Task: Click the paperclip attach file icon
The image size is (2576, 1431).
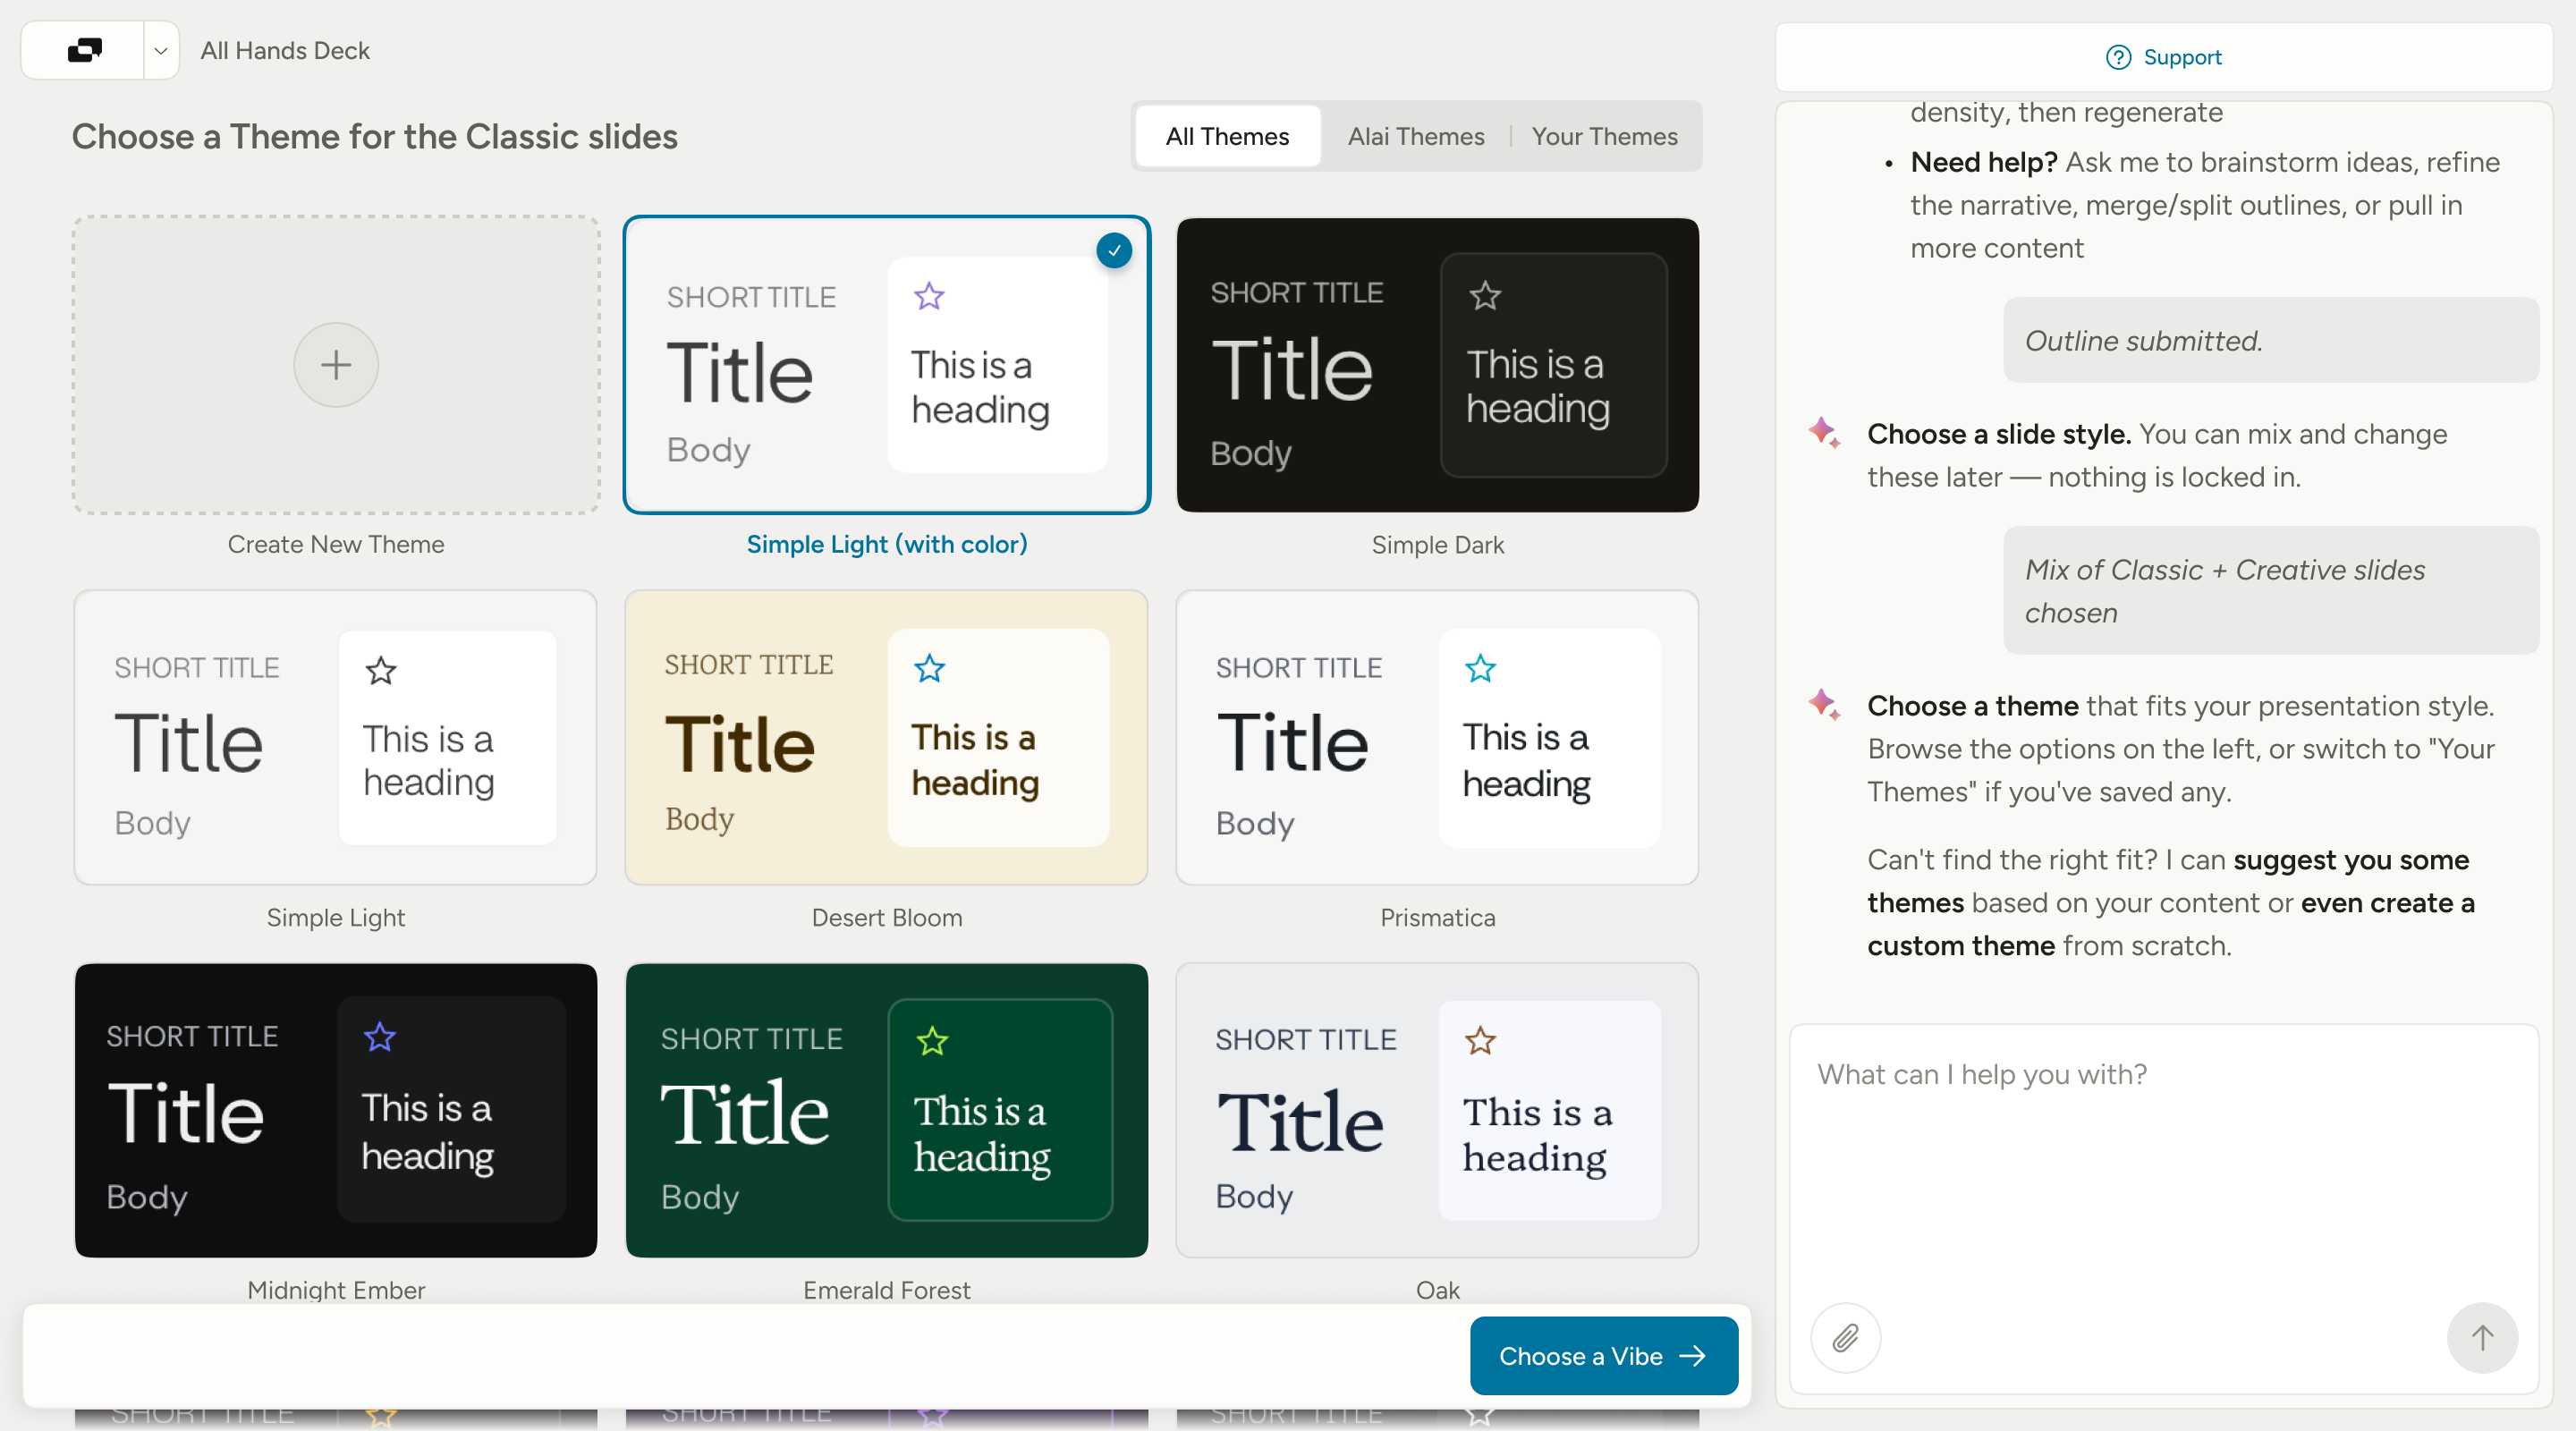Action: tap(1845, 1337)
